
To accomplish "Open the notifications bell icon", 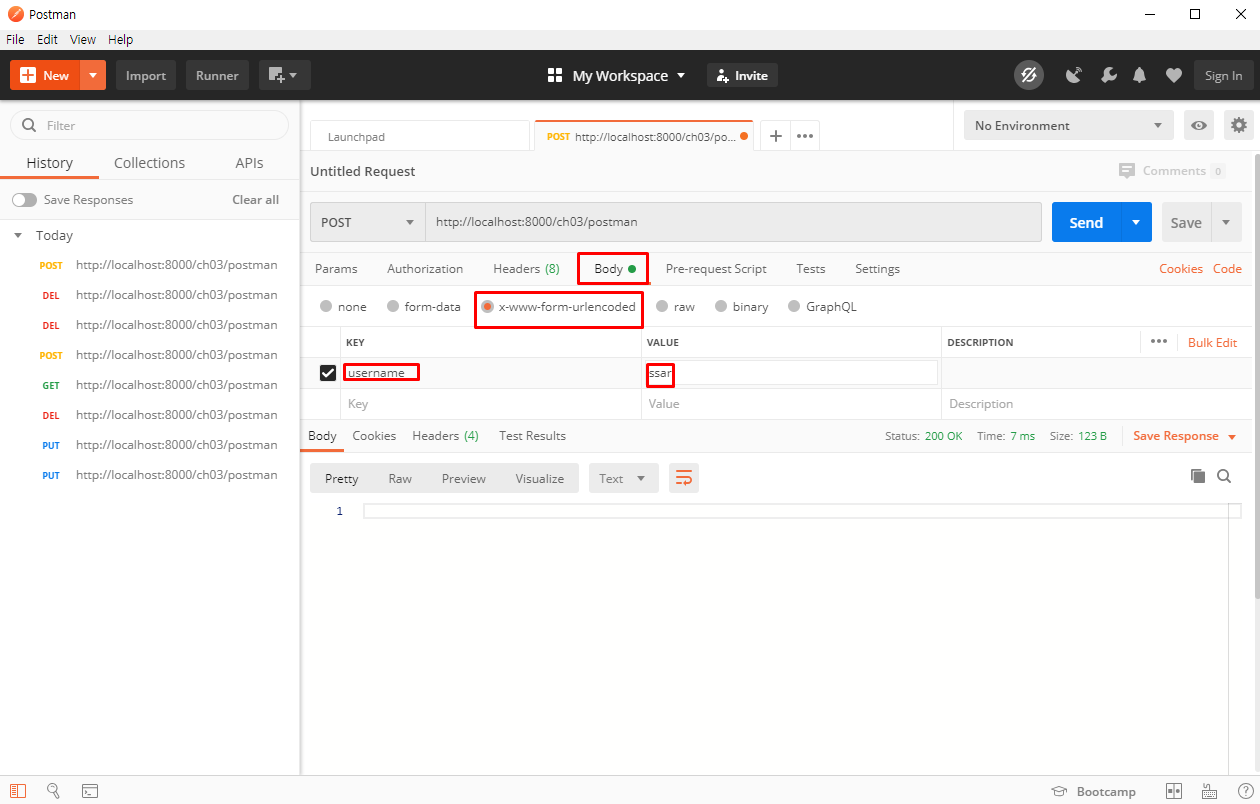I will pyautogui.click(x=1140, y=75).
